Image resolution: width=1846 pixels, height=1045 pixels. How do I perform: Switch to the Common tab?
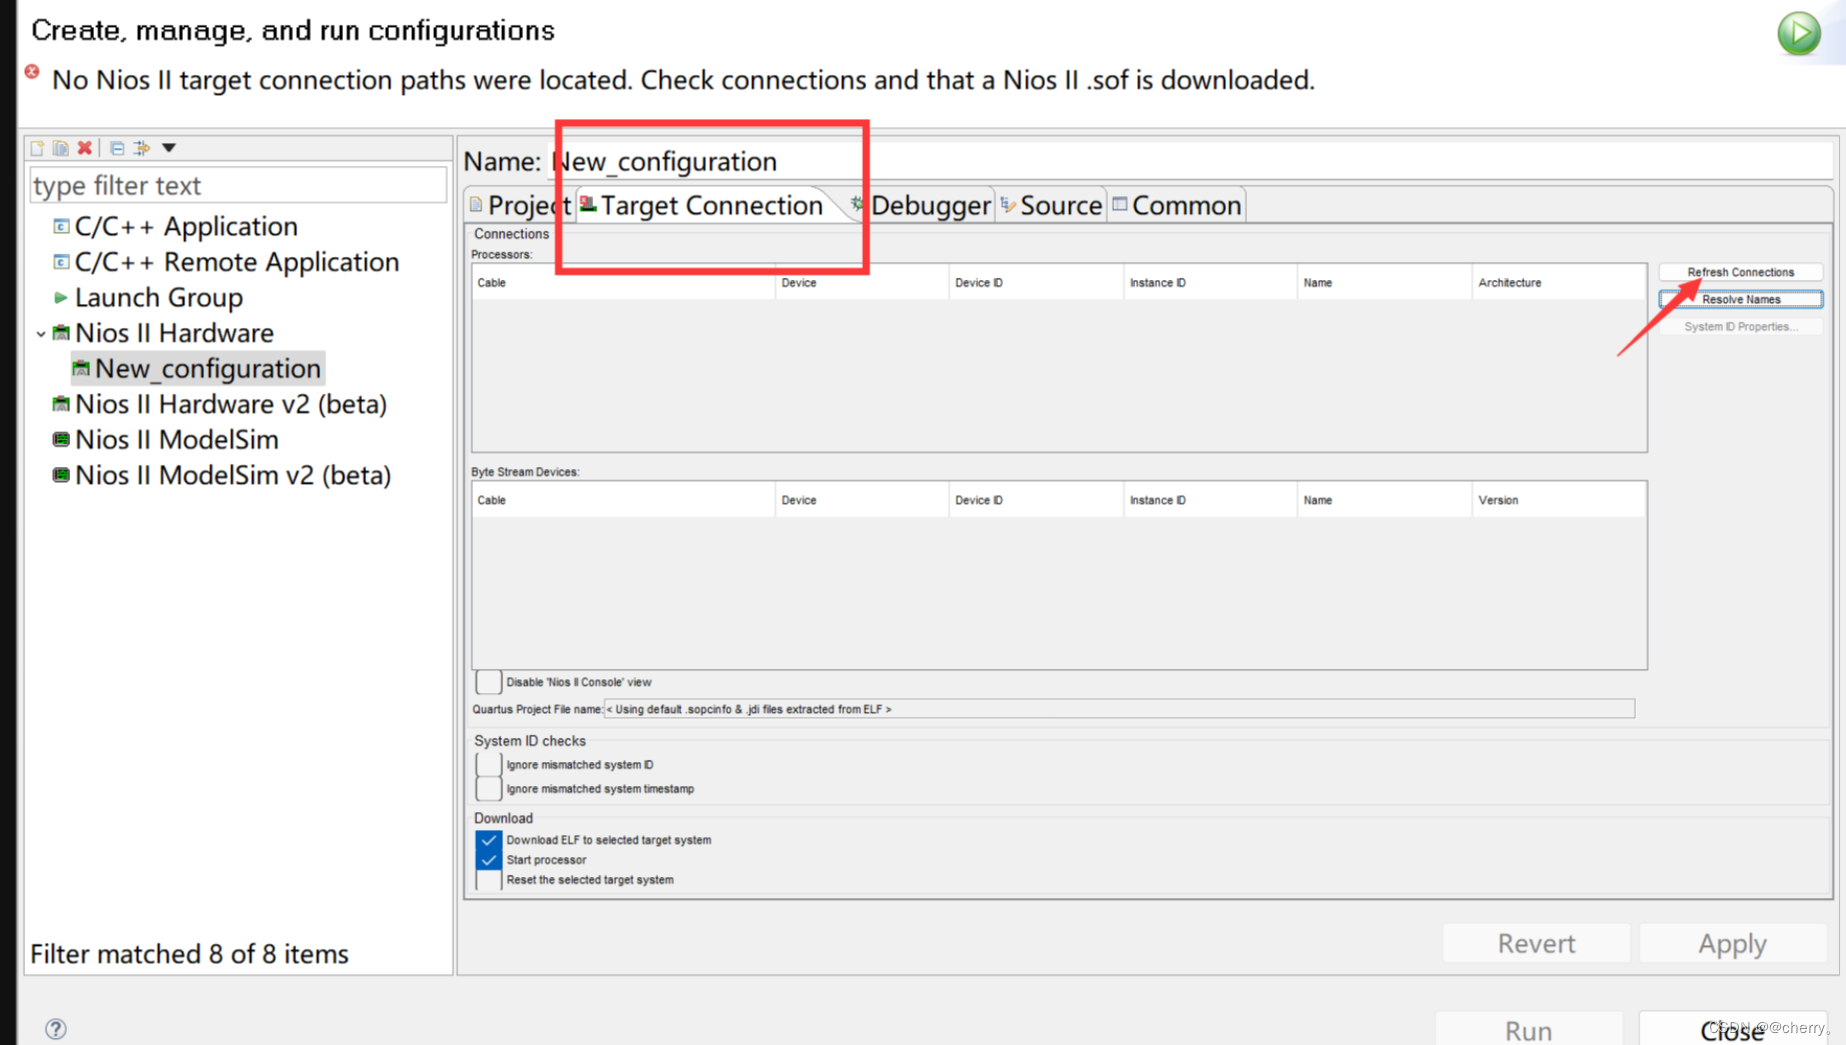click(x=1177, y=205)
